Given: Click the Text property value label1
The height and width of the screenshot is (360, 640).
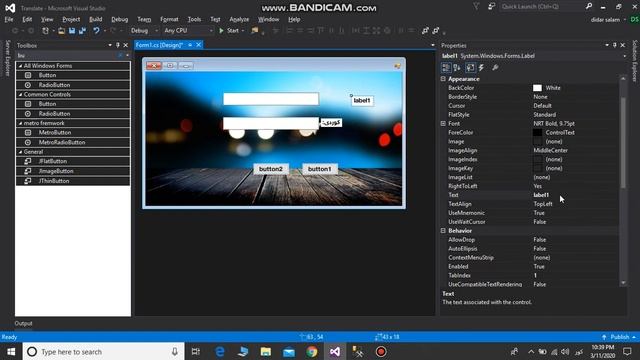Looking at the screenshot, I should pos(541,195).
